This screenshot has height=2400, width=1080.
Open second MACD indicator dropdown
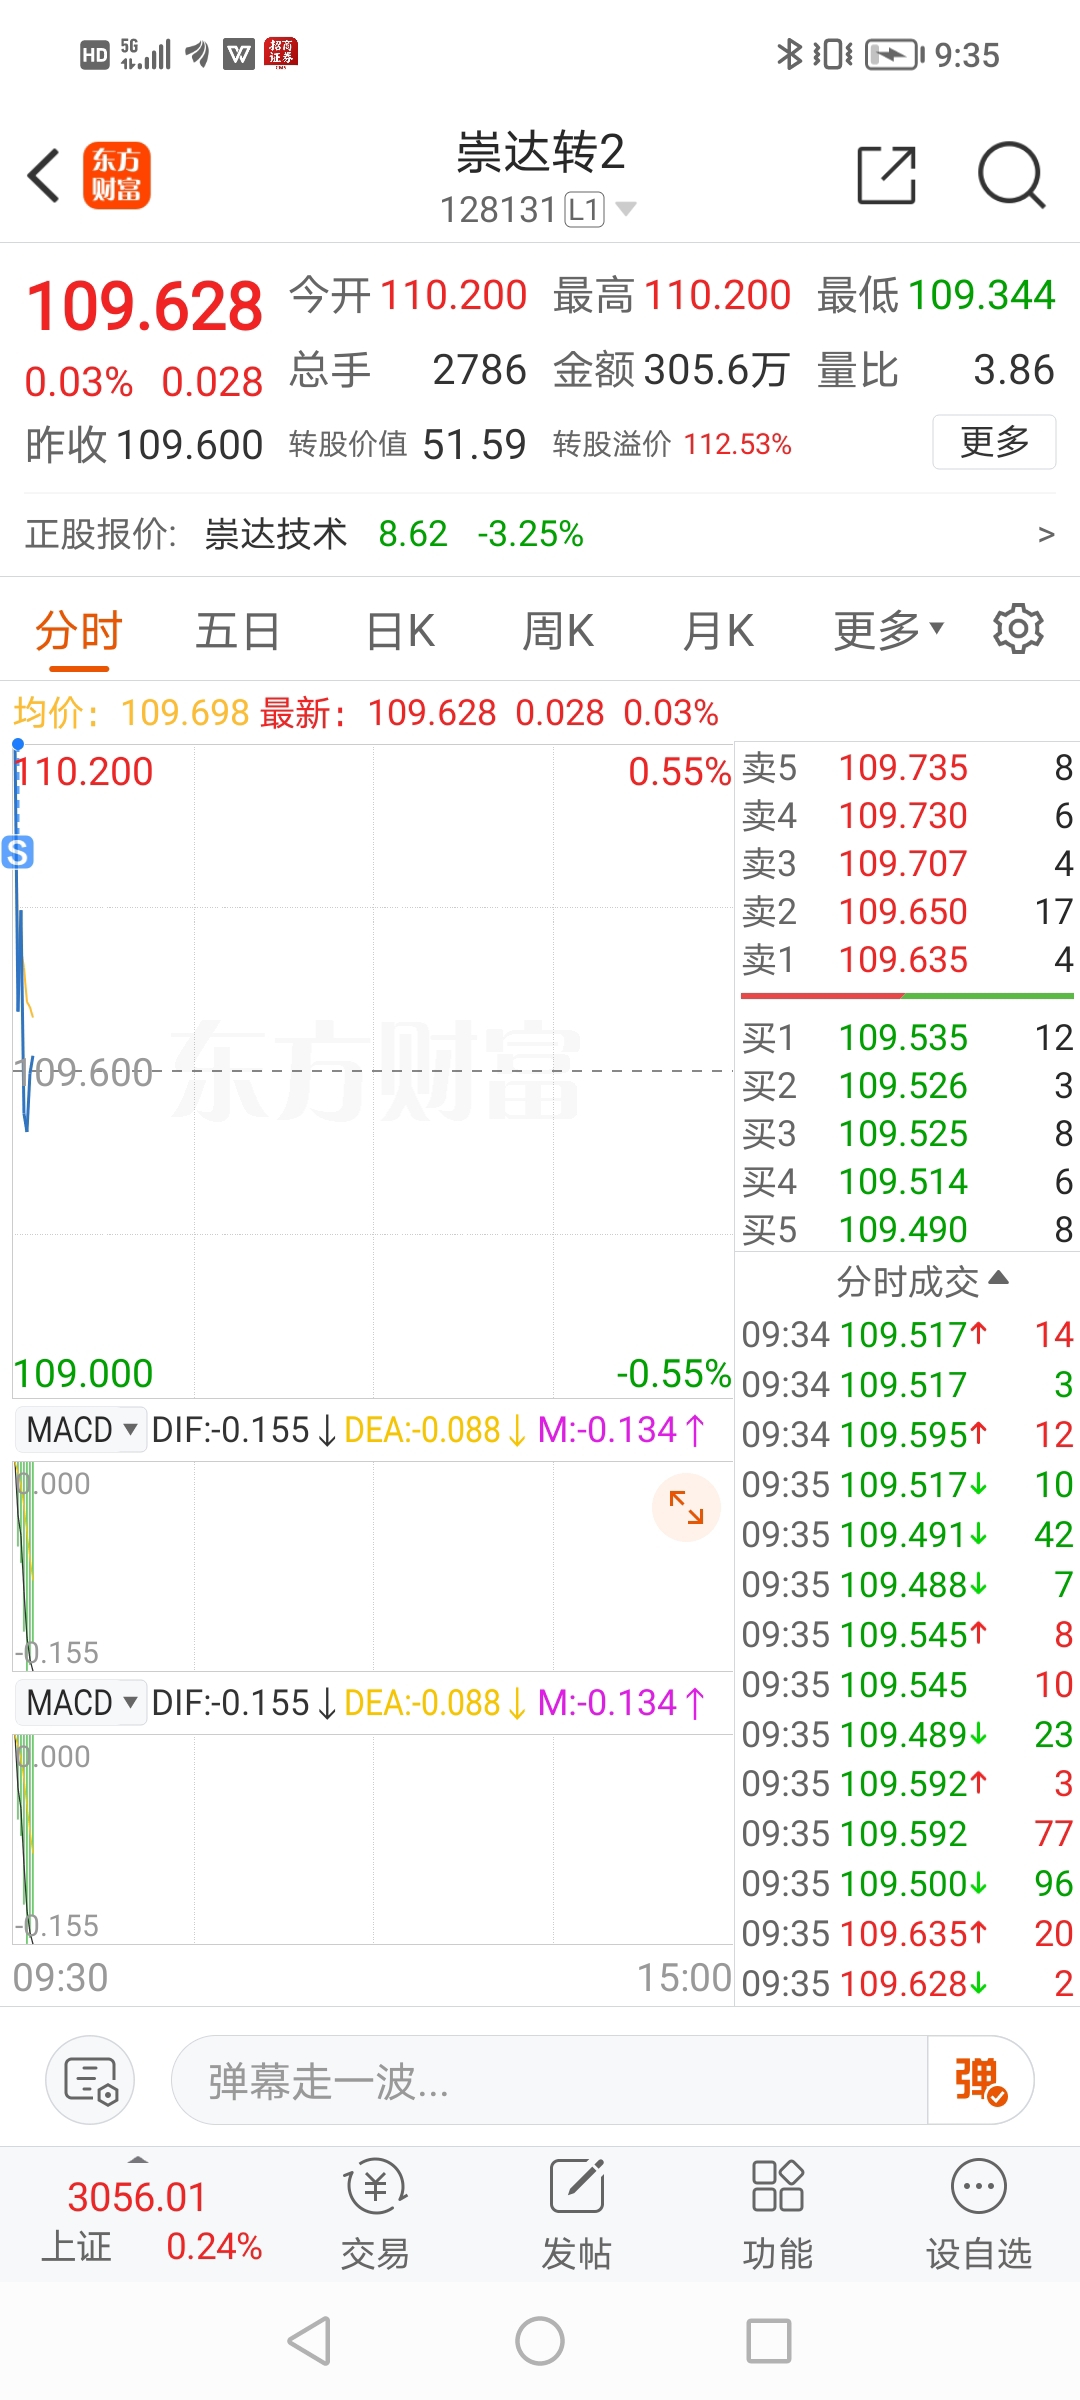81,1702
